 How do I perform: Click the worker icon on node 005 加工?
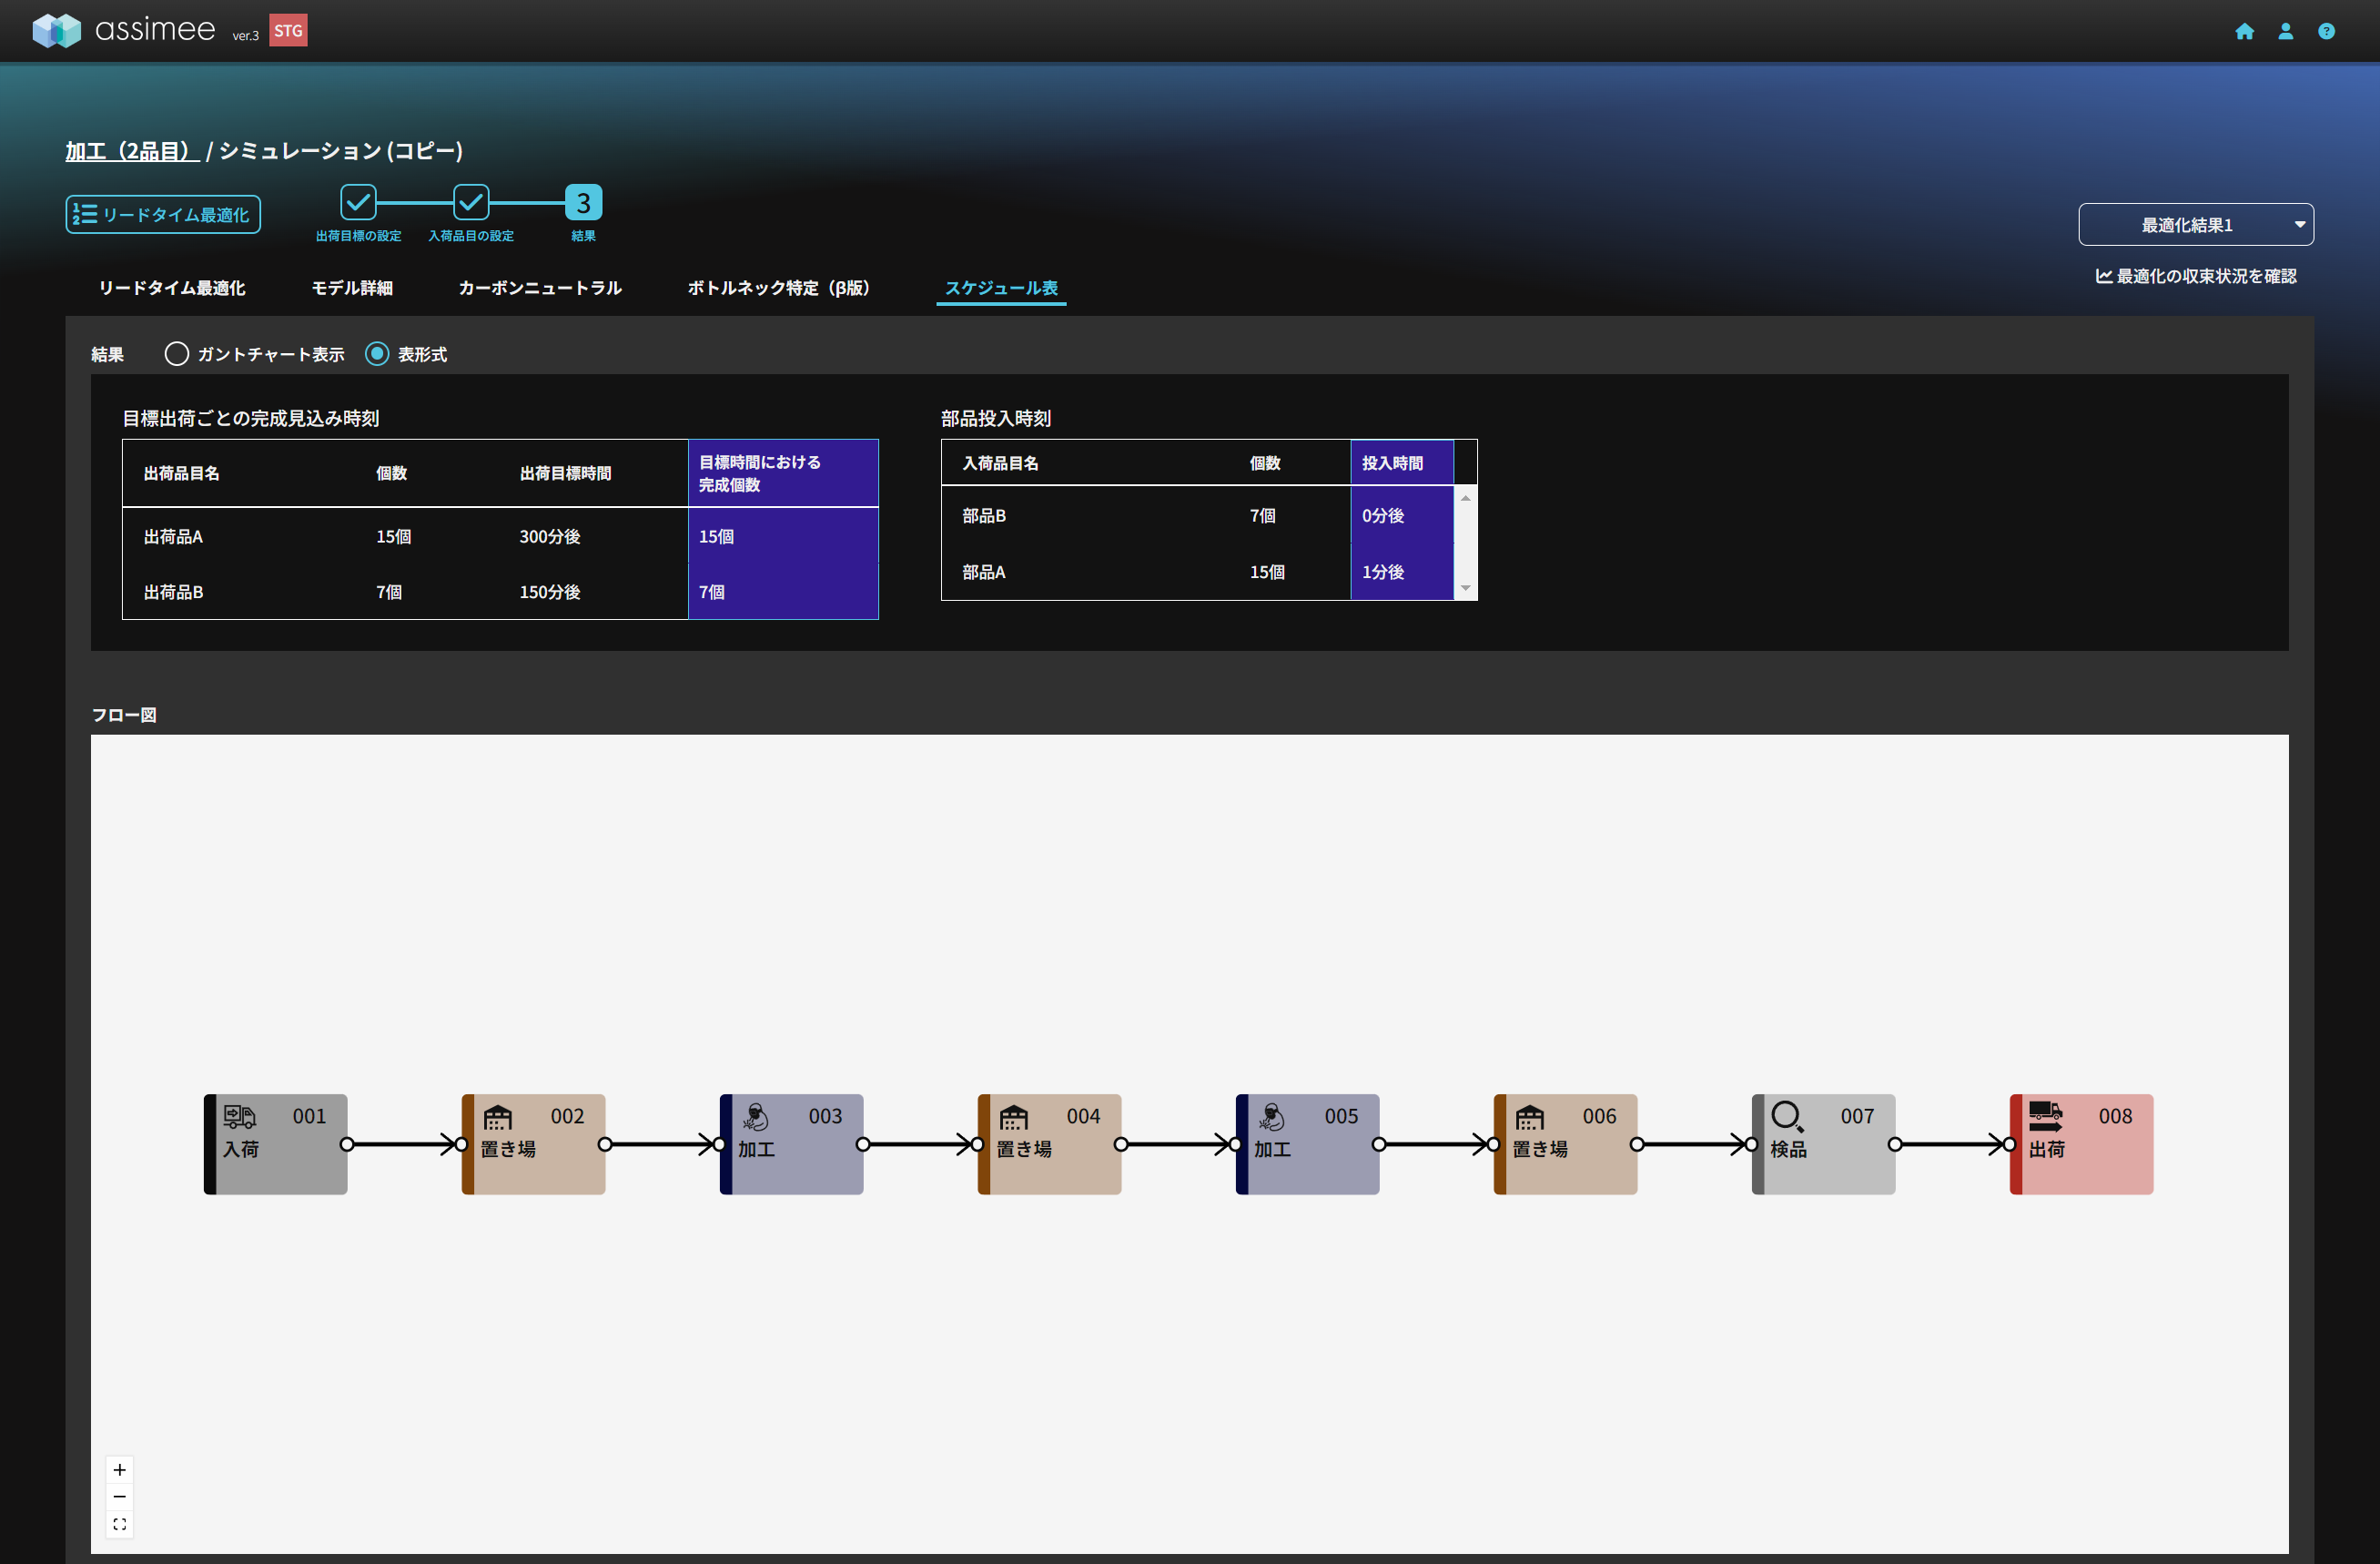[1271, 1116]
